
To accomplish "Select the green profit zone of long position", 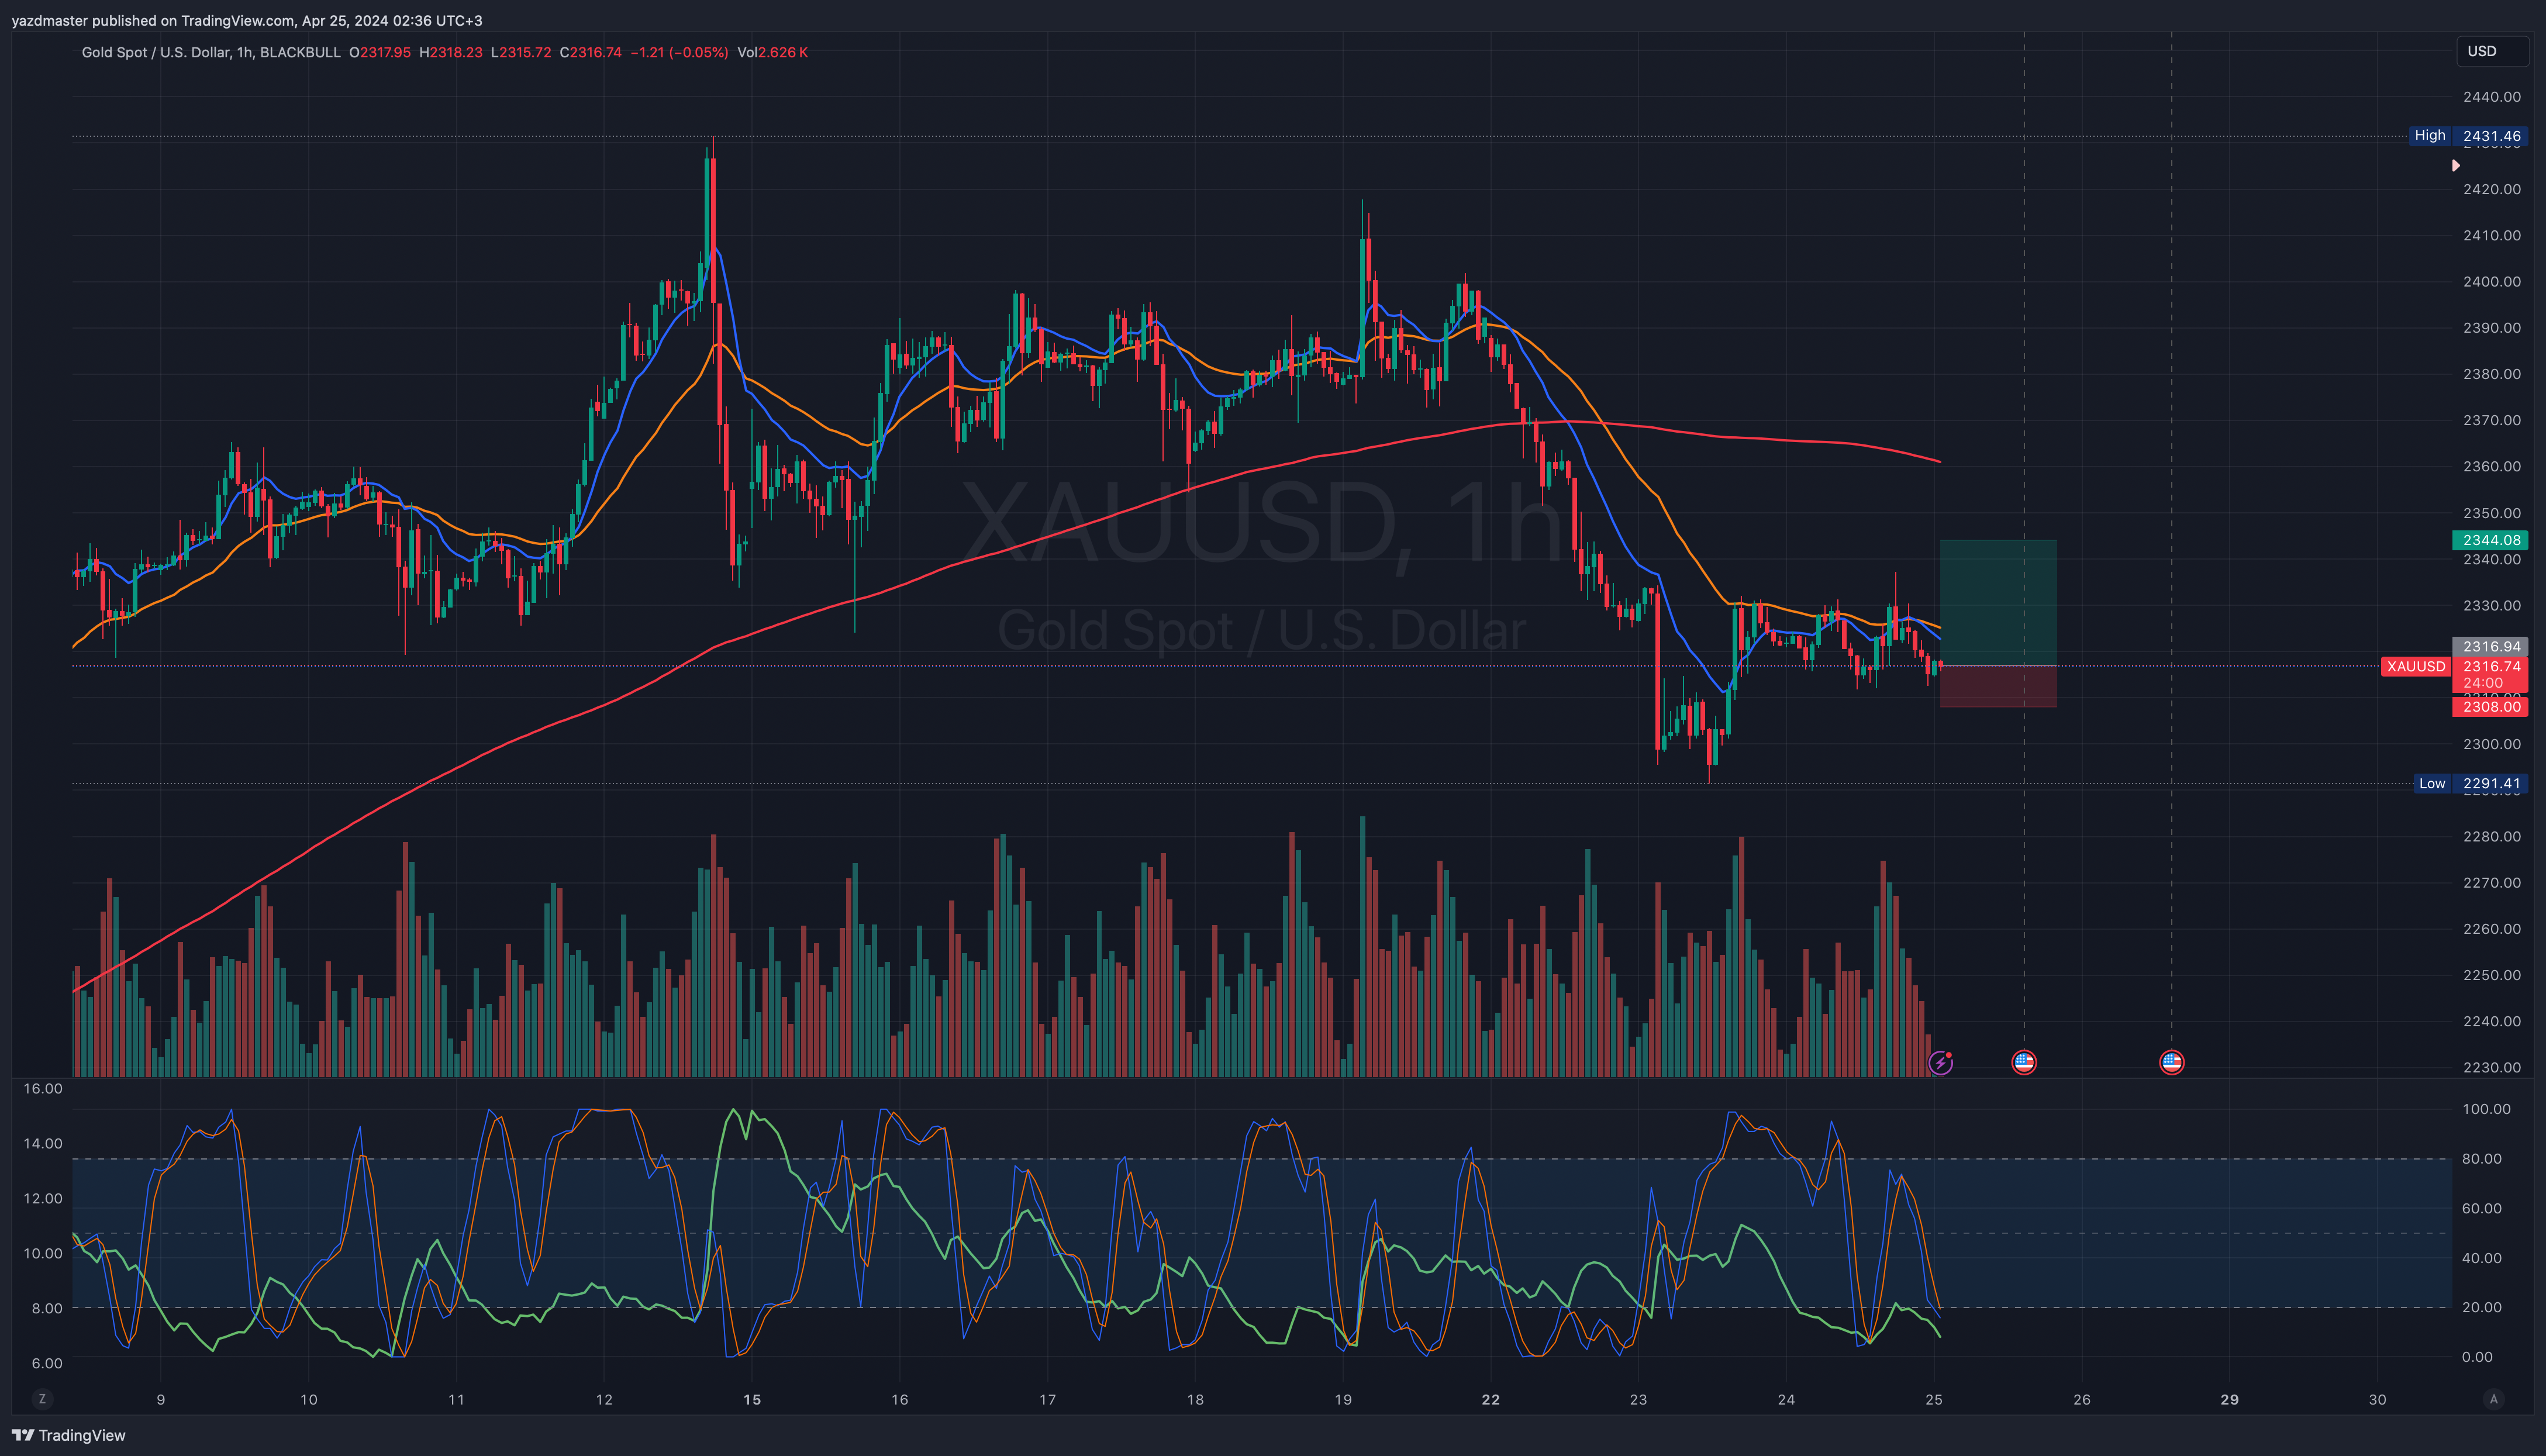I will [x=1998, y=602].
